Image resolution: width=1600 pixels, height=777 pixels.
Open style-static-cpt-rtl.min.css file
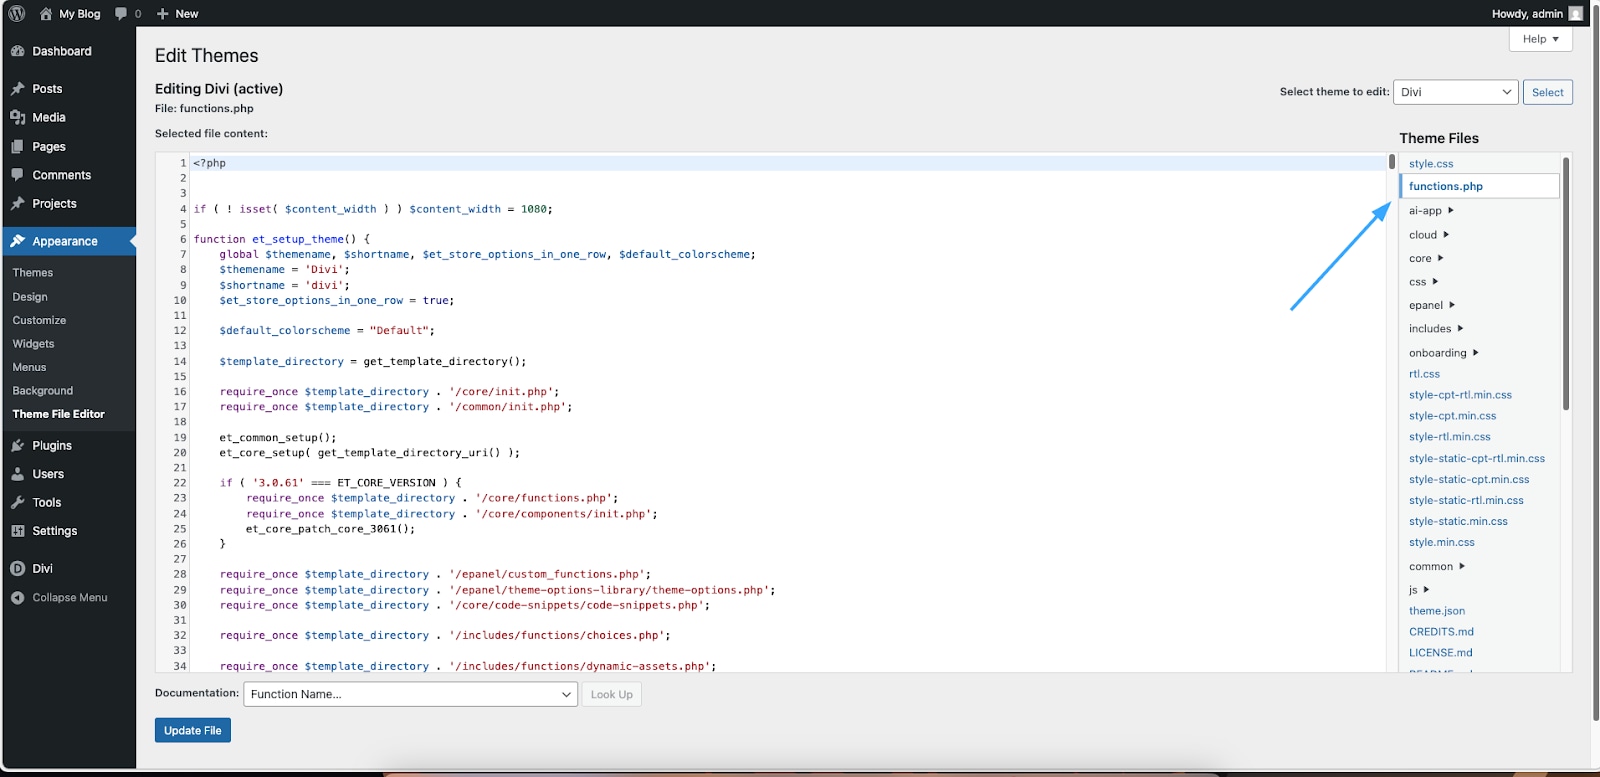tap(1477, 459)
